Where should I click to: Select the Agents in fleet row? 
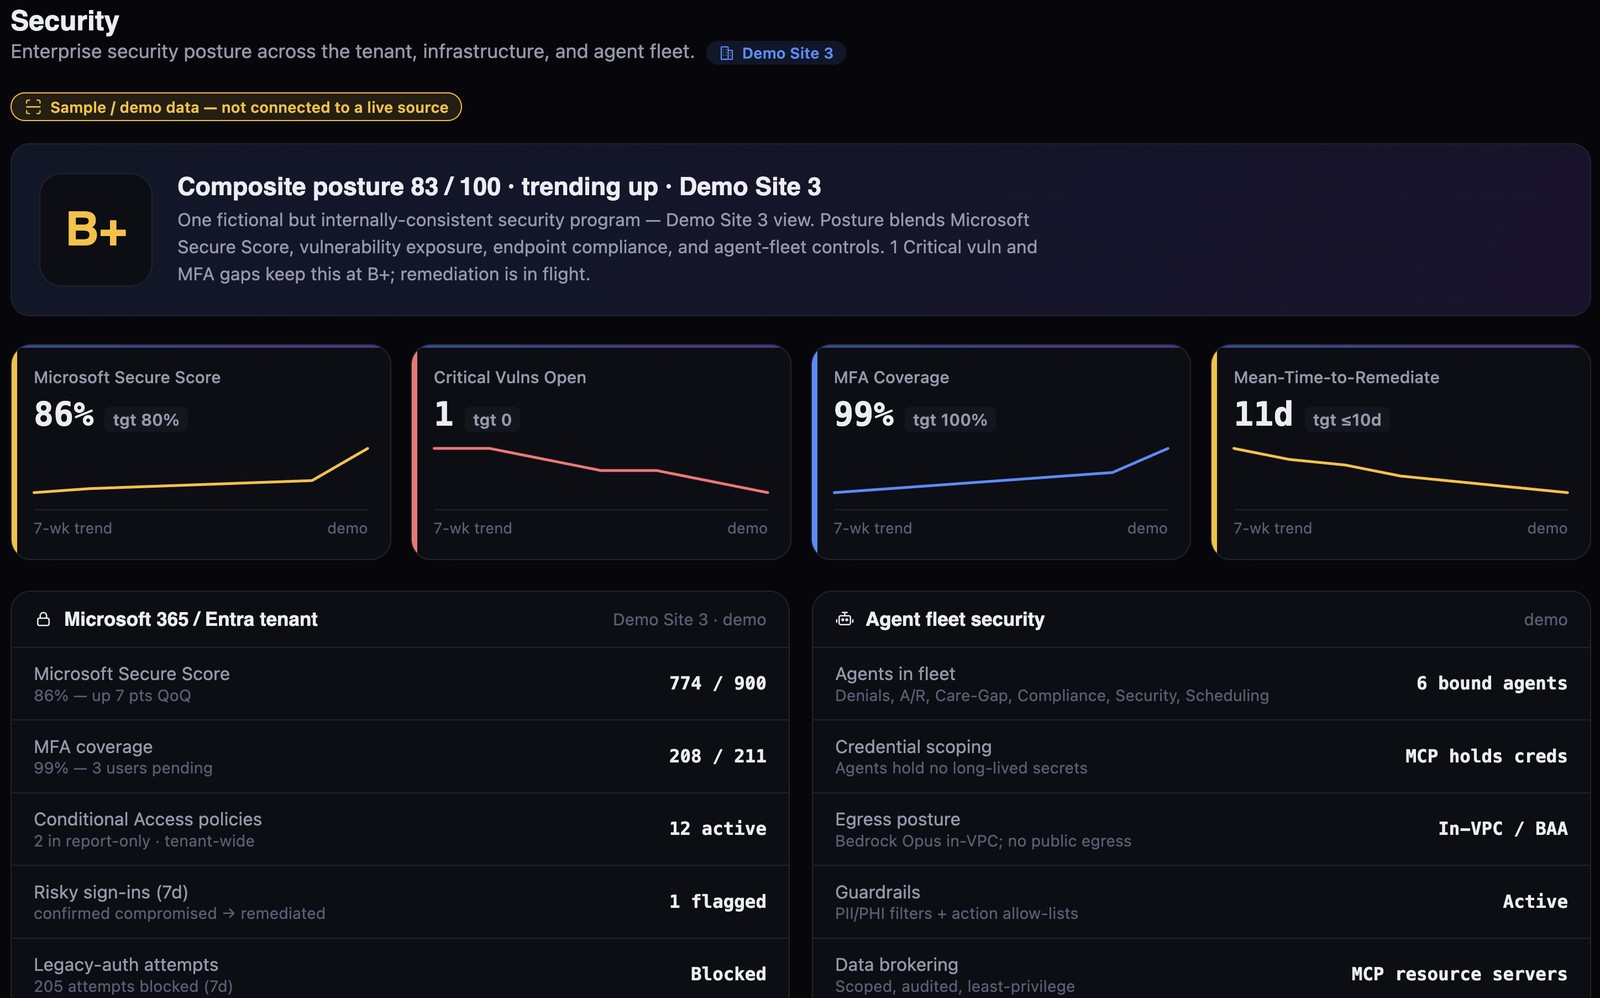coord(1201,684)
